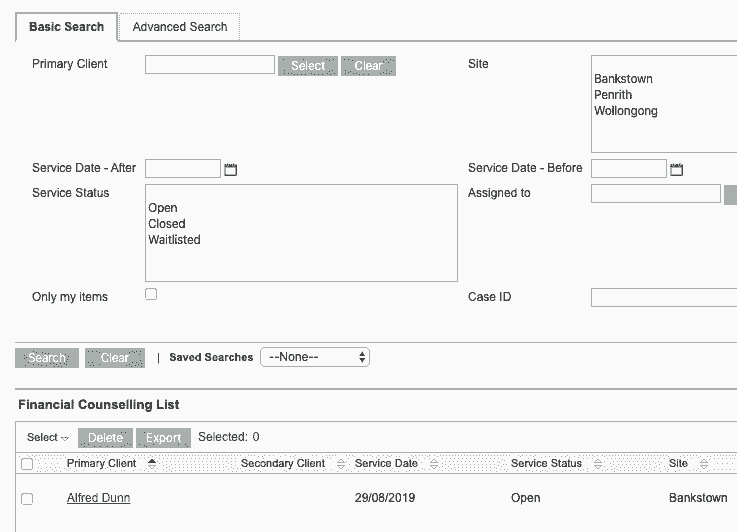Screen dimensions: 737x532
Task: Switch to the Basic Search tab
Action: point(66,27)
